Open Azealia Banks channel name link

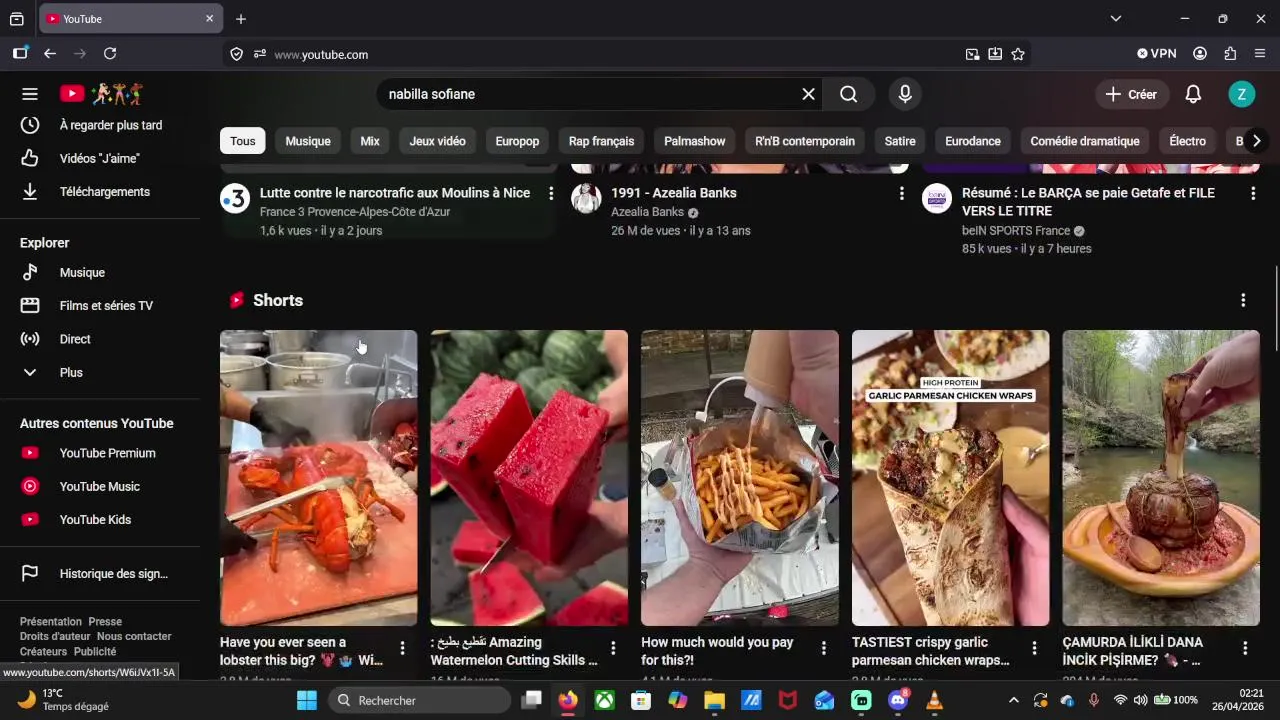tap(647, 212)
